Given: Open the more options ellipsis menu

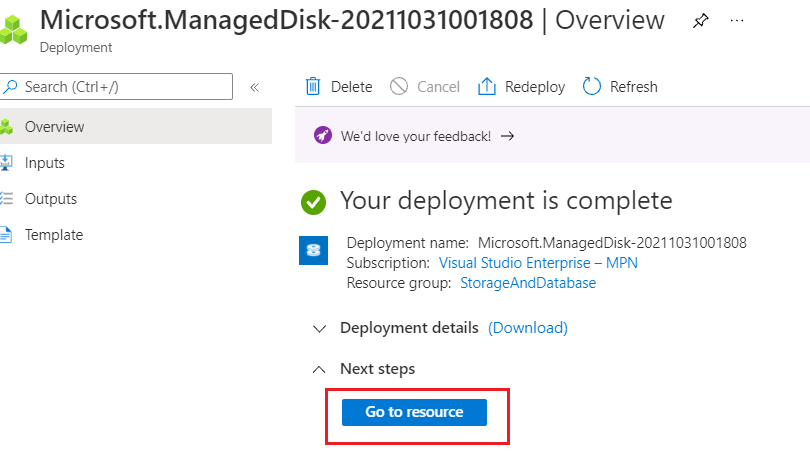Looking at the screenshot, I should [737, 21].
